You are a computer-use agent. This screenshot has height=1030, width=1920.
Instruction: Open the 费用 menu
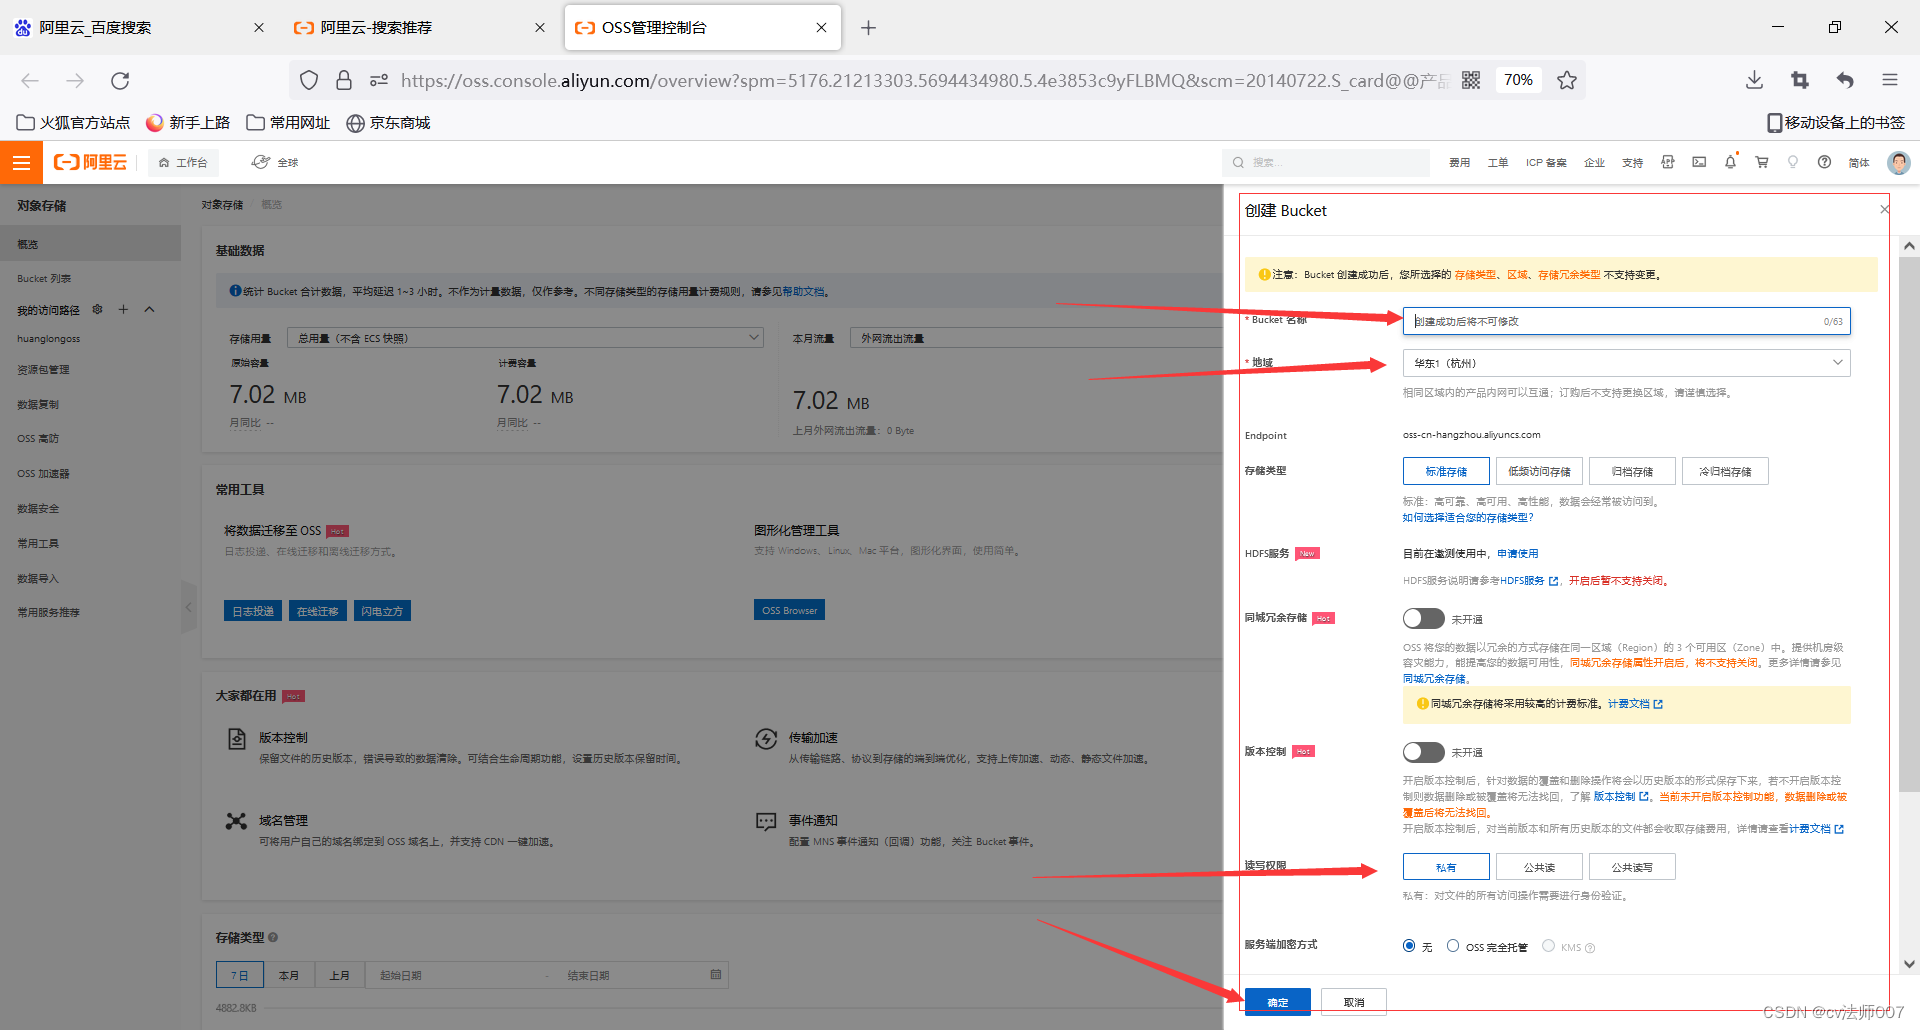tap(1460, 162)
